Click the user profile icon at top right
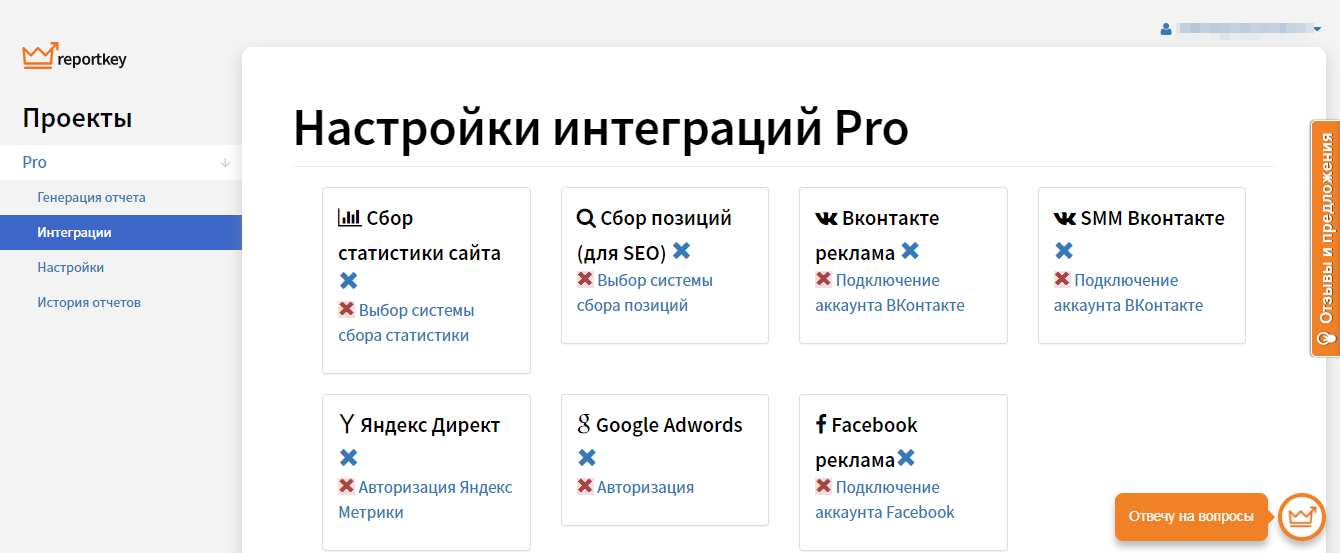The height and width of the screenshot is (553, 1340). coord(1166,29)
